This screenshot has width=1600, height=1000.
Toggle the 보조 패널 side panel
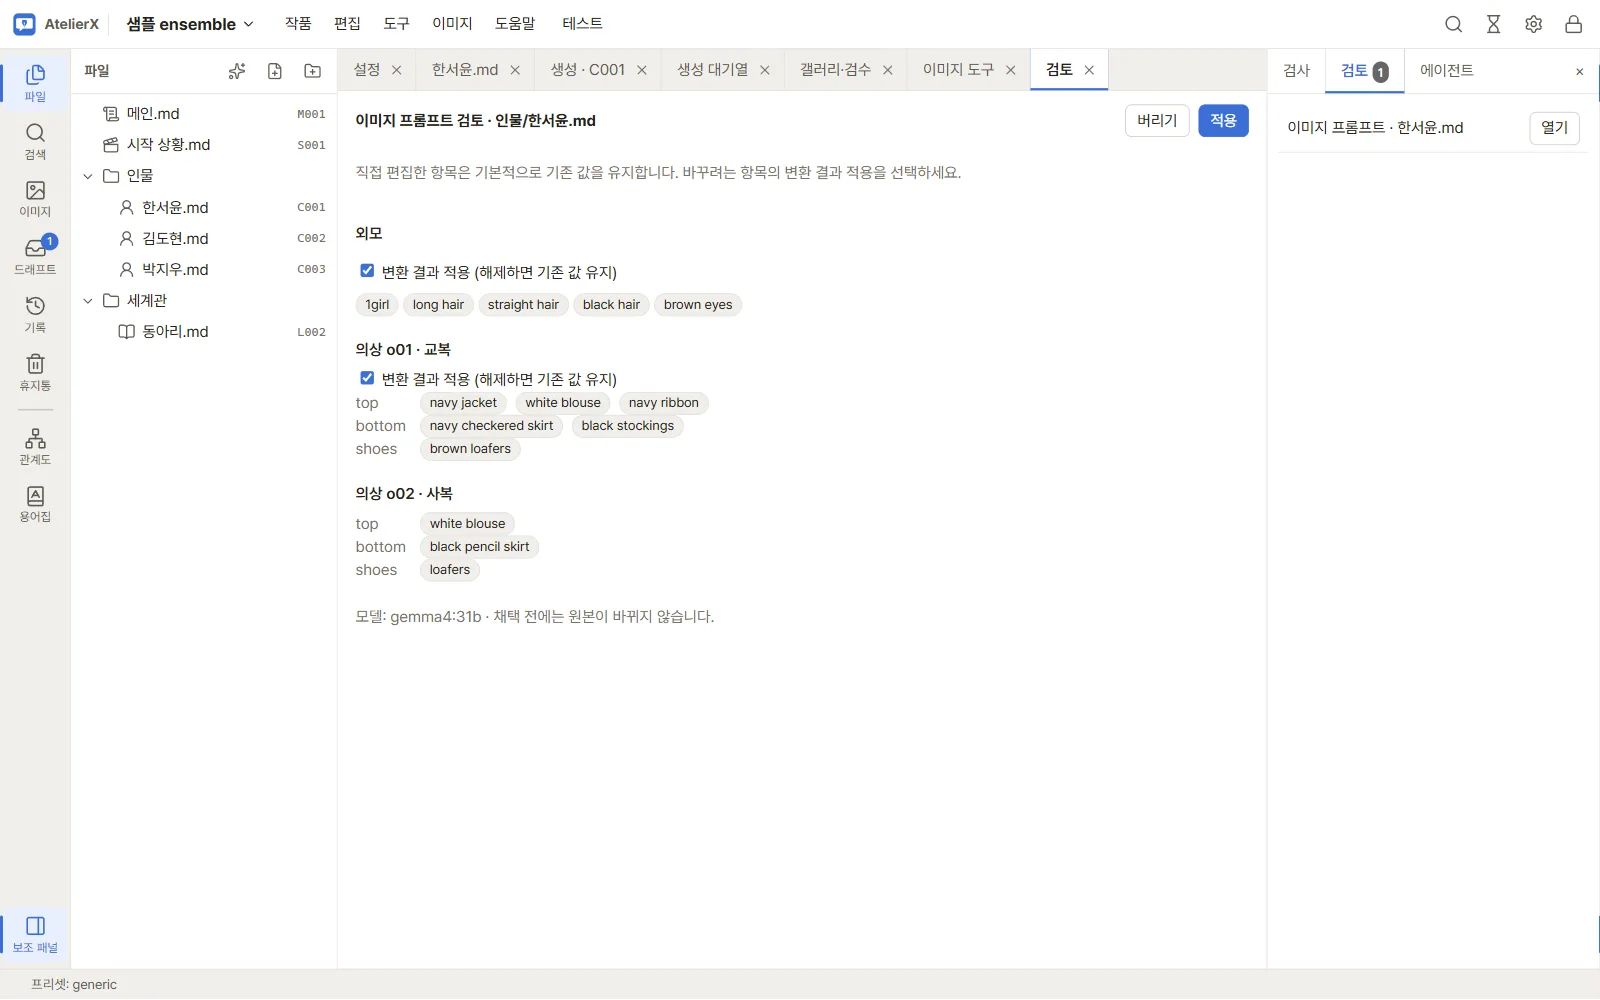tap(35, 935)
